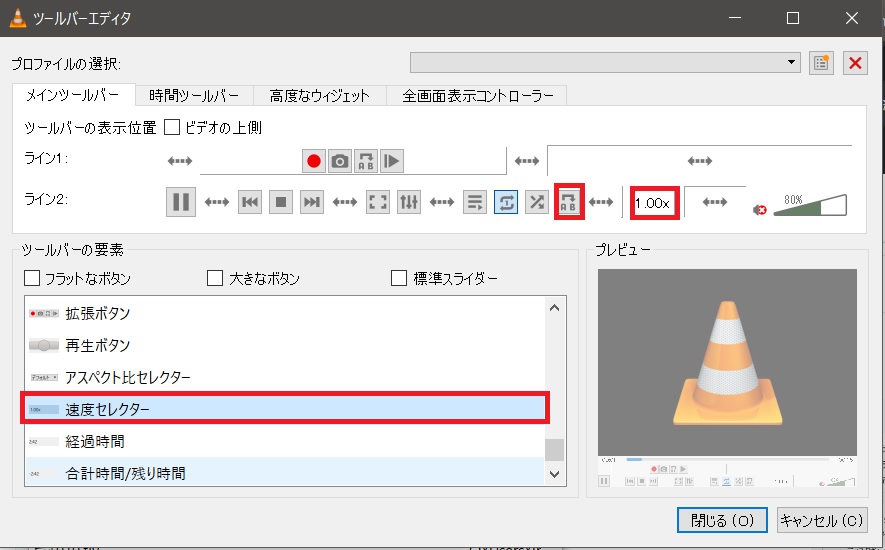Enable the フラットなボタン checkbox
885x550 pixels.
pos(32,278)
